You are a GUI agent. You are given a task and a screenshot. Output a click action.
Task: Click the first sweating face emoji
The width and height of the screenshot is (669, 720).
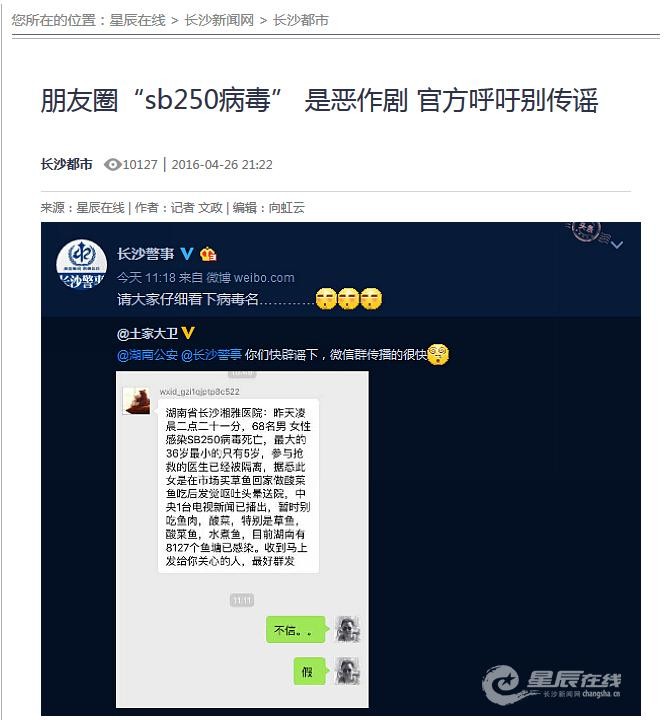click(x=326, y=298)
